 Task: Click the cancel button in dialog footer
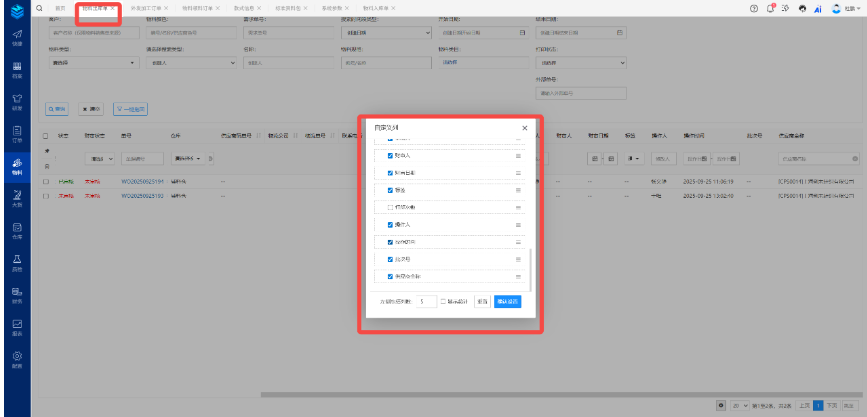coord(482,301)
